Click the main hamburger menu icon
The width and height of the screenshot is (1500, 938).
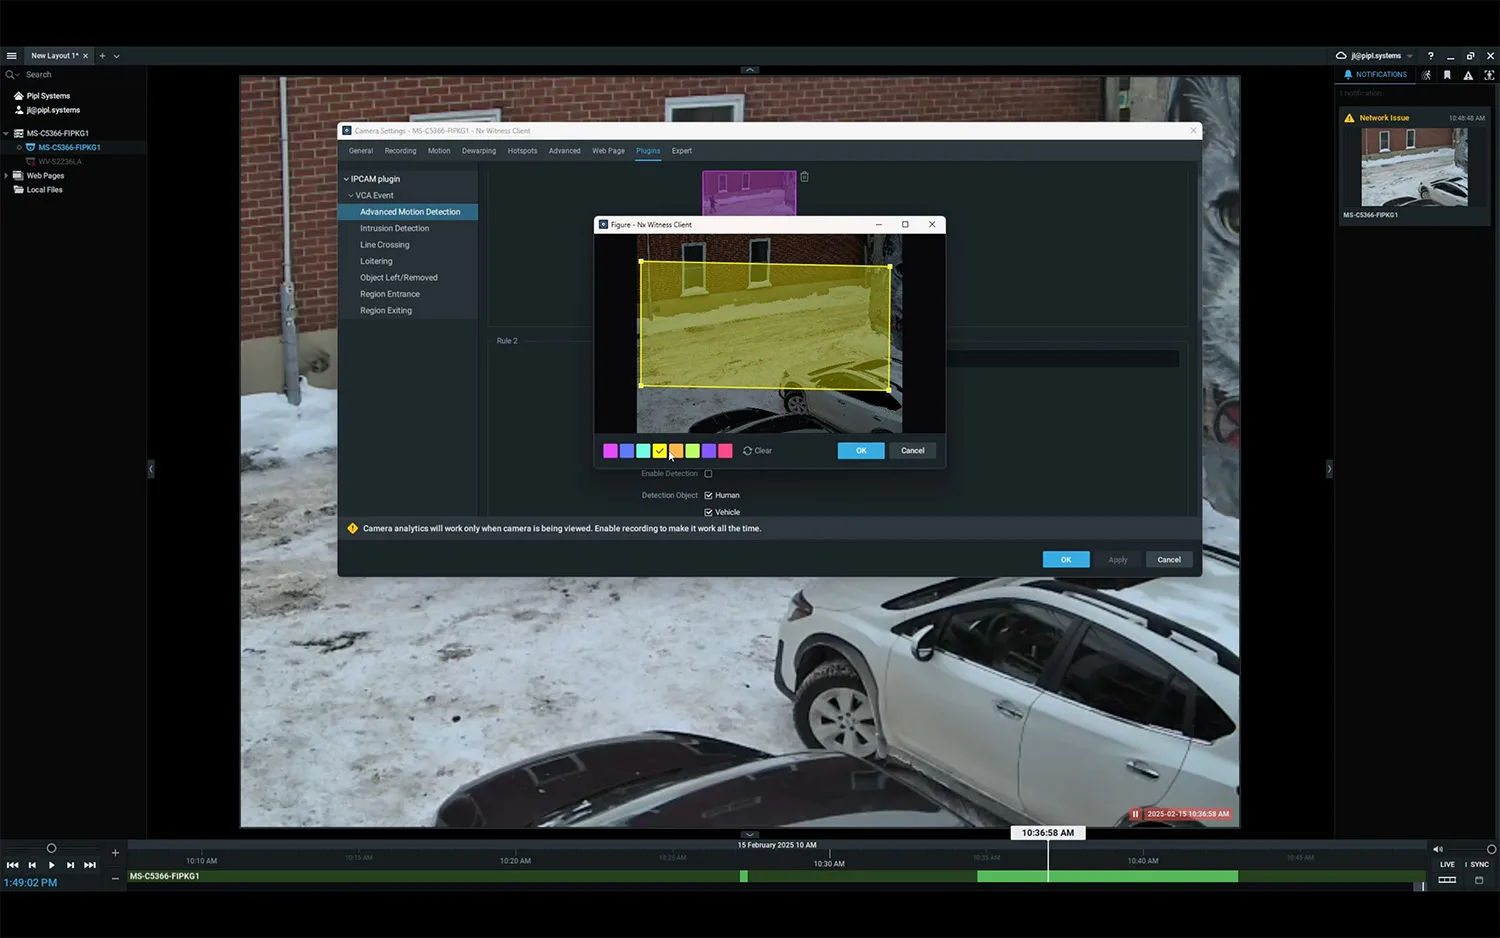click(11, 56)
